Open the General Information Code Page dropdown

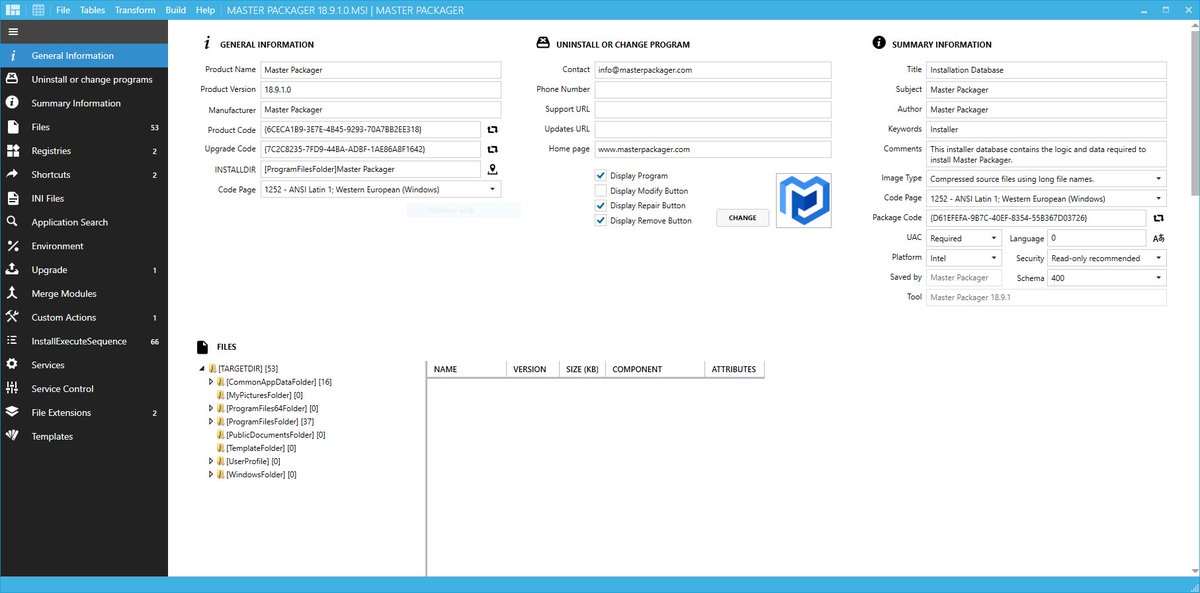click(x=381, y=189)
